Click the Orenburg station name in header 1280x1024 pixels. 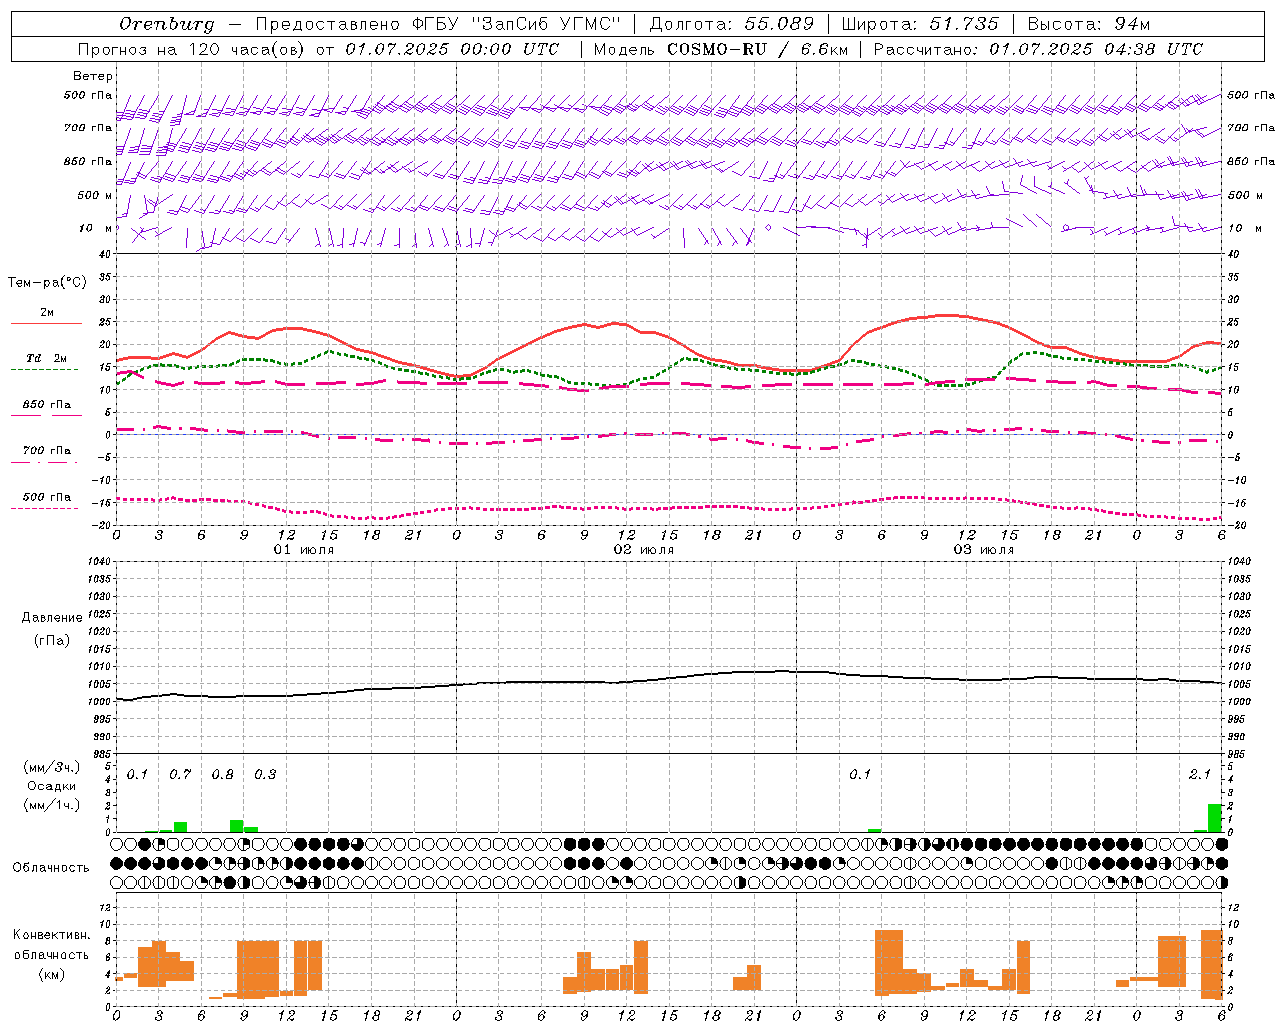click(x=167, y=24)
